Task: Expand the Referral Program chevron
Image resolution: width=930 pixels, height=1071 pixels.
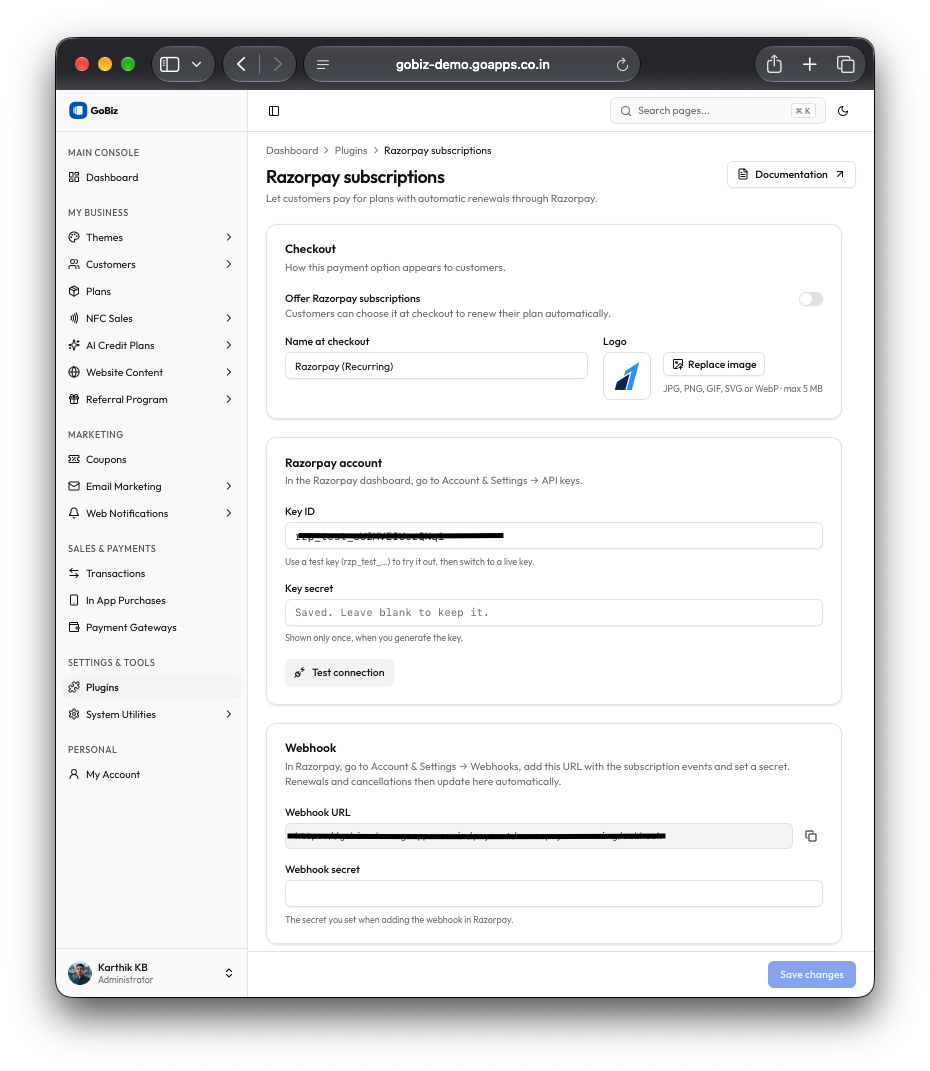Action: click(x=229, y=400)
